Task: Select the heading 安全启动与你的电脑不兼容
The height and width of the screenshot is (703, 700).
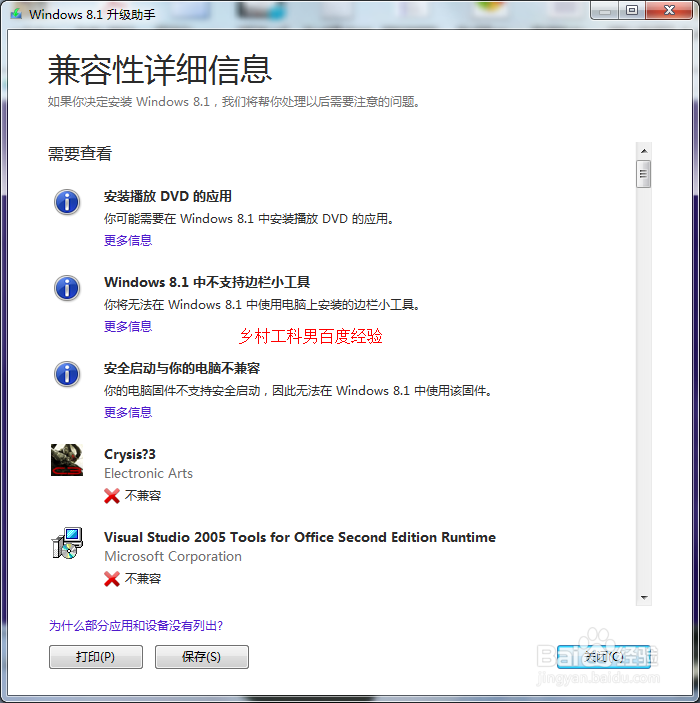Action: pos(182,369)
